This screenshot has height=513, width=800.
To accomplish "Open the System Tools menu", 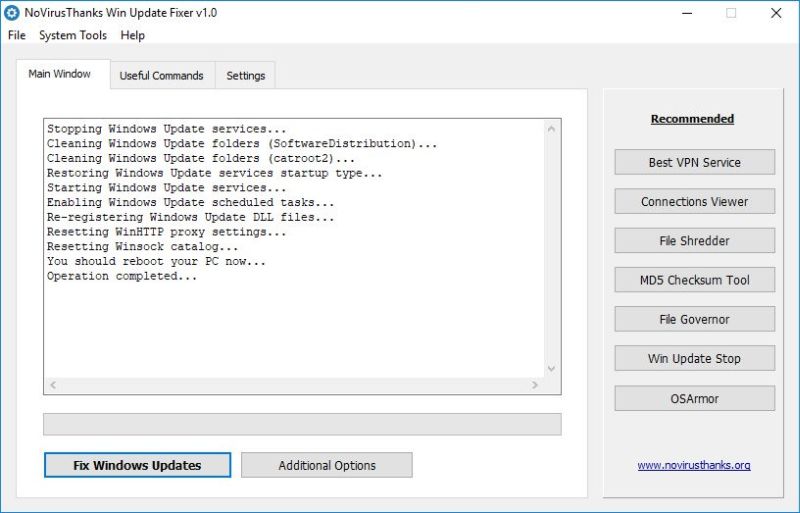I will click(x=73, y=35).
